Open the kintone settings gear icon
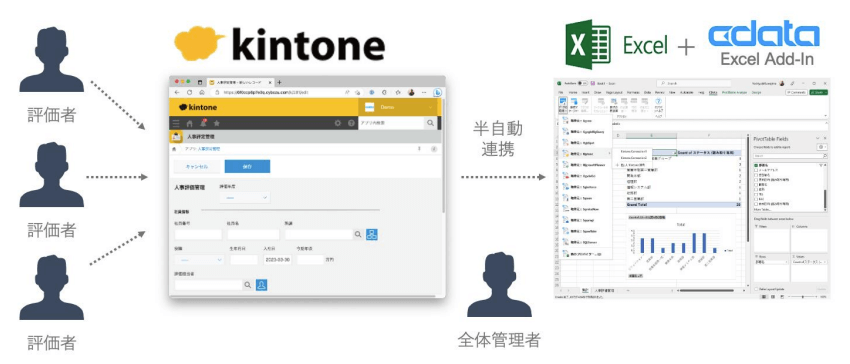The height and width of the screenshot is (364, 850). click(x=338, y=123)
